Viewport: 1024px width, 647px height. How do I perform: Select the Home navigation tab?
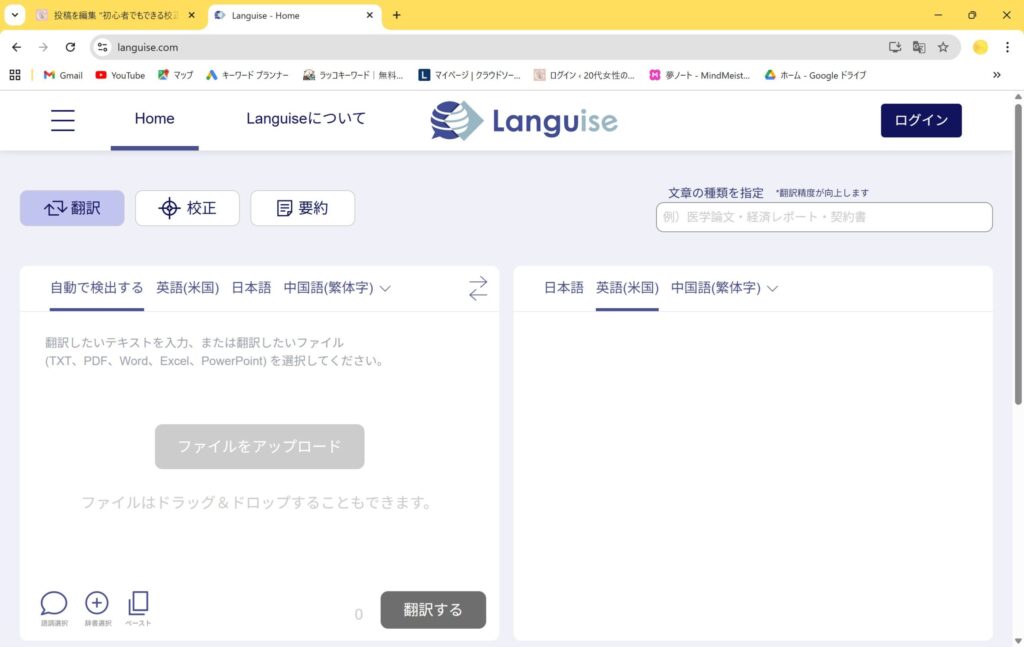click(x=155, y=119)
